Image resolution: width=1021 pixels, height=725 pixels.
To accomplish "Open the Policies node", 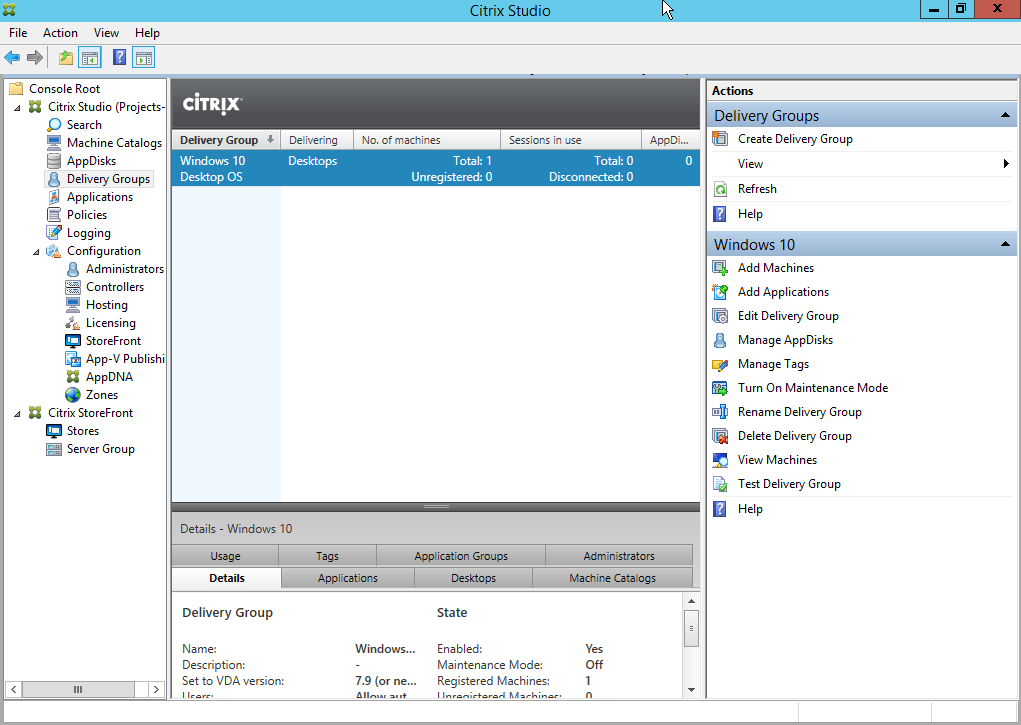I will pyautogui.click(x=87, y=214).
